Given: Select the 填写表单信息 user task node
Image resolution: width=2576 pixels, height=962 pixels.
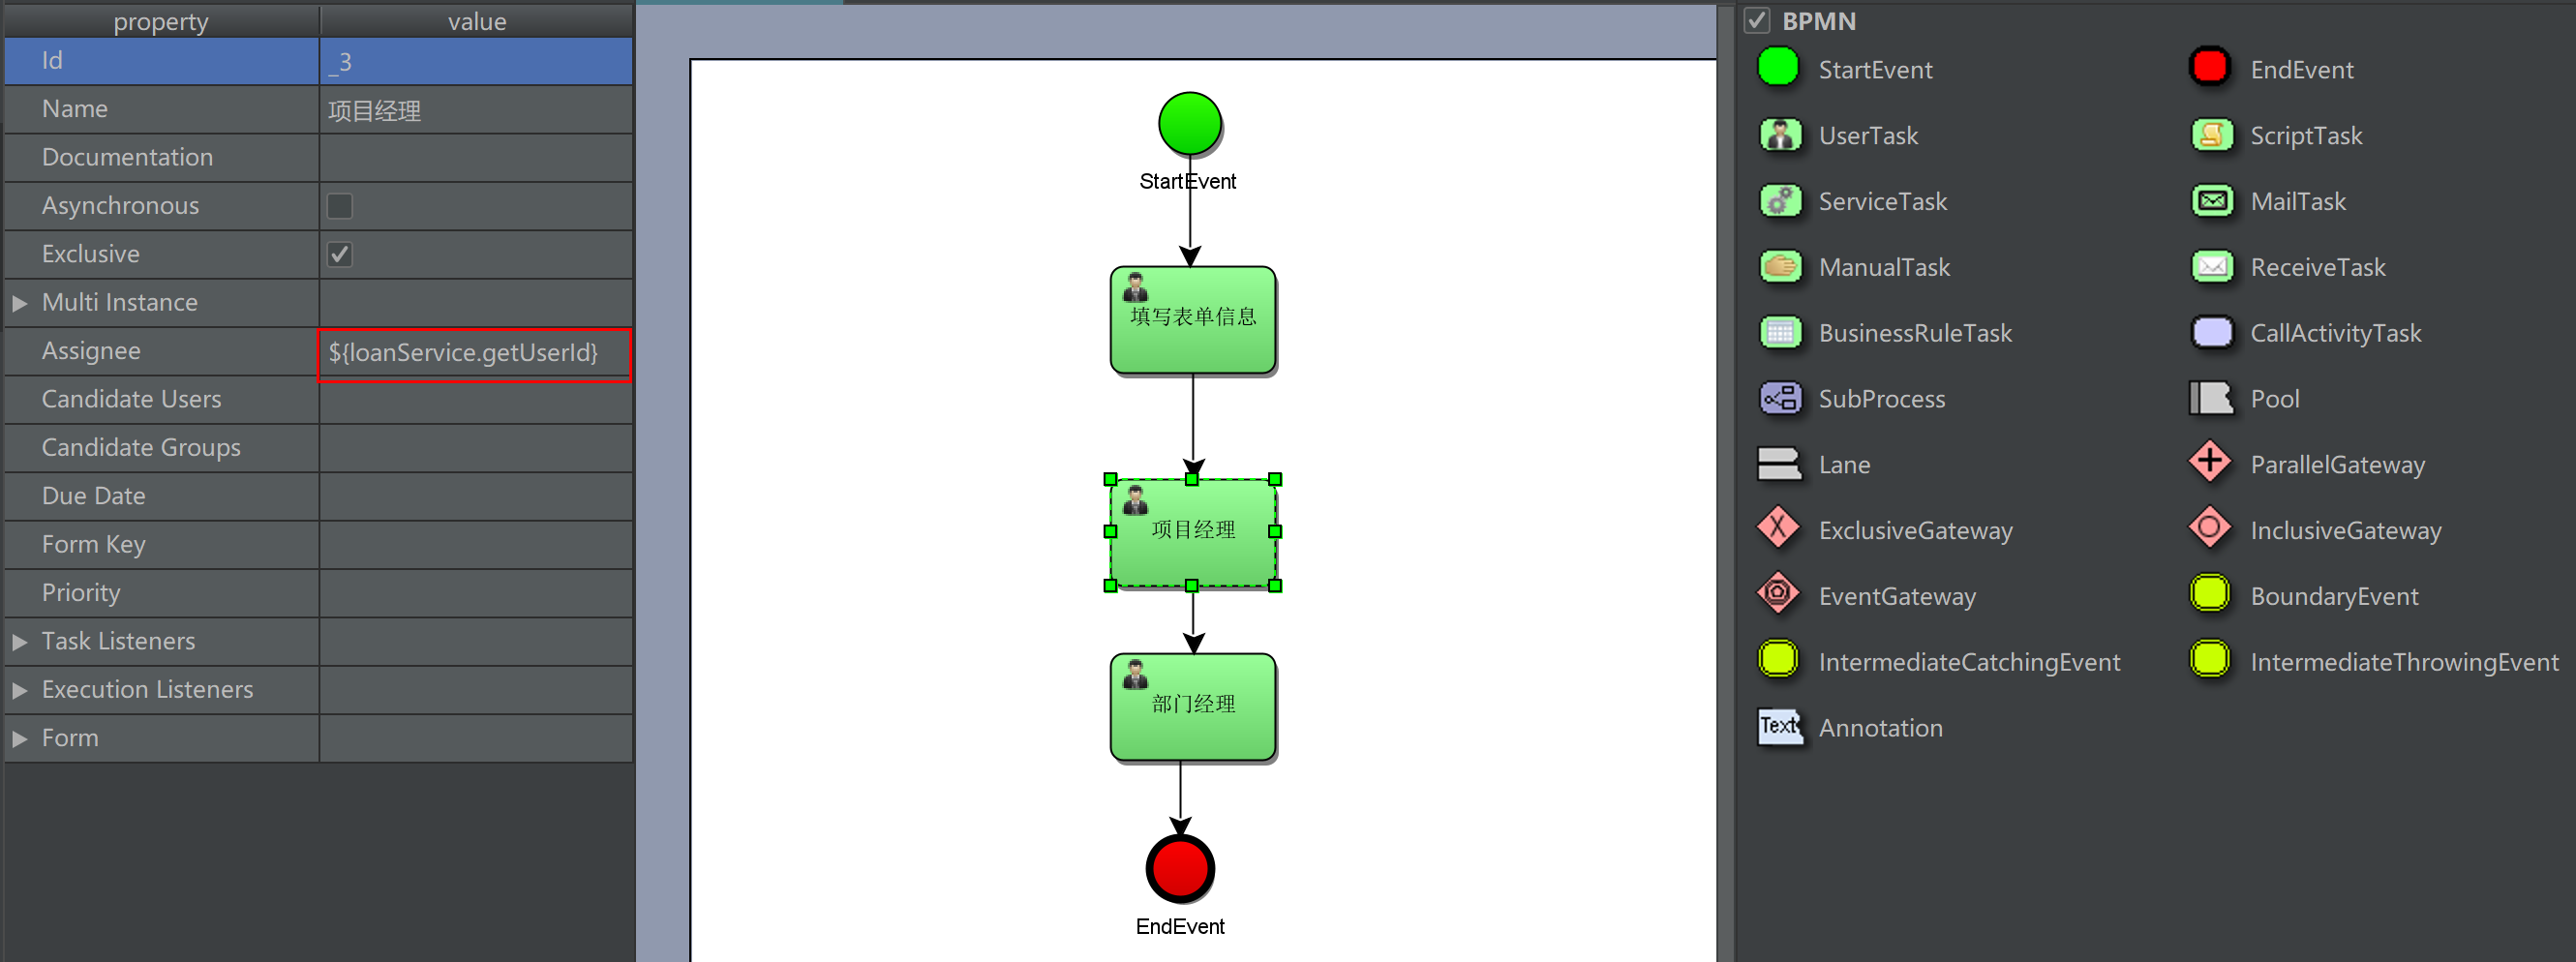Looking at the screenshot, I should click(x=1193, y=320).
